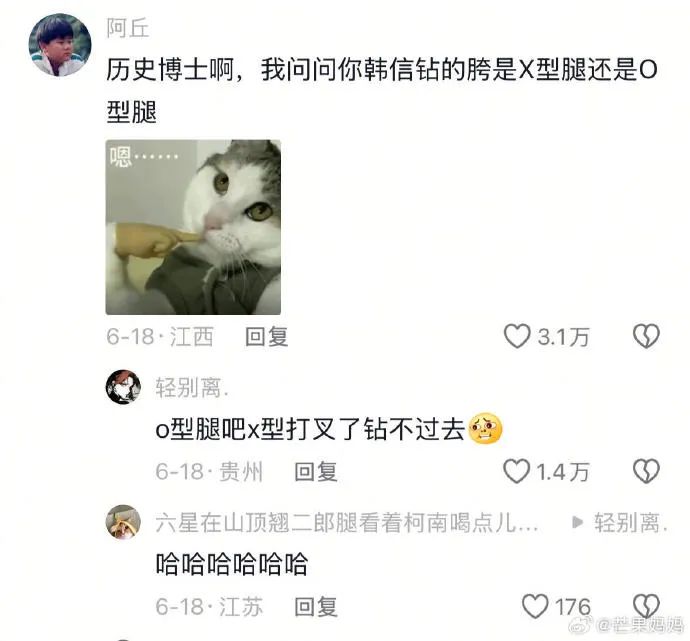
Task: Tap the replied-to name 轻别离. after arrow
Action: pos(631,523)
